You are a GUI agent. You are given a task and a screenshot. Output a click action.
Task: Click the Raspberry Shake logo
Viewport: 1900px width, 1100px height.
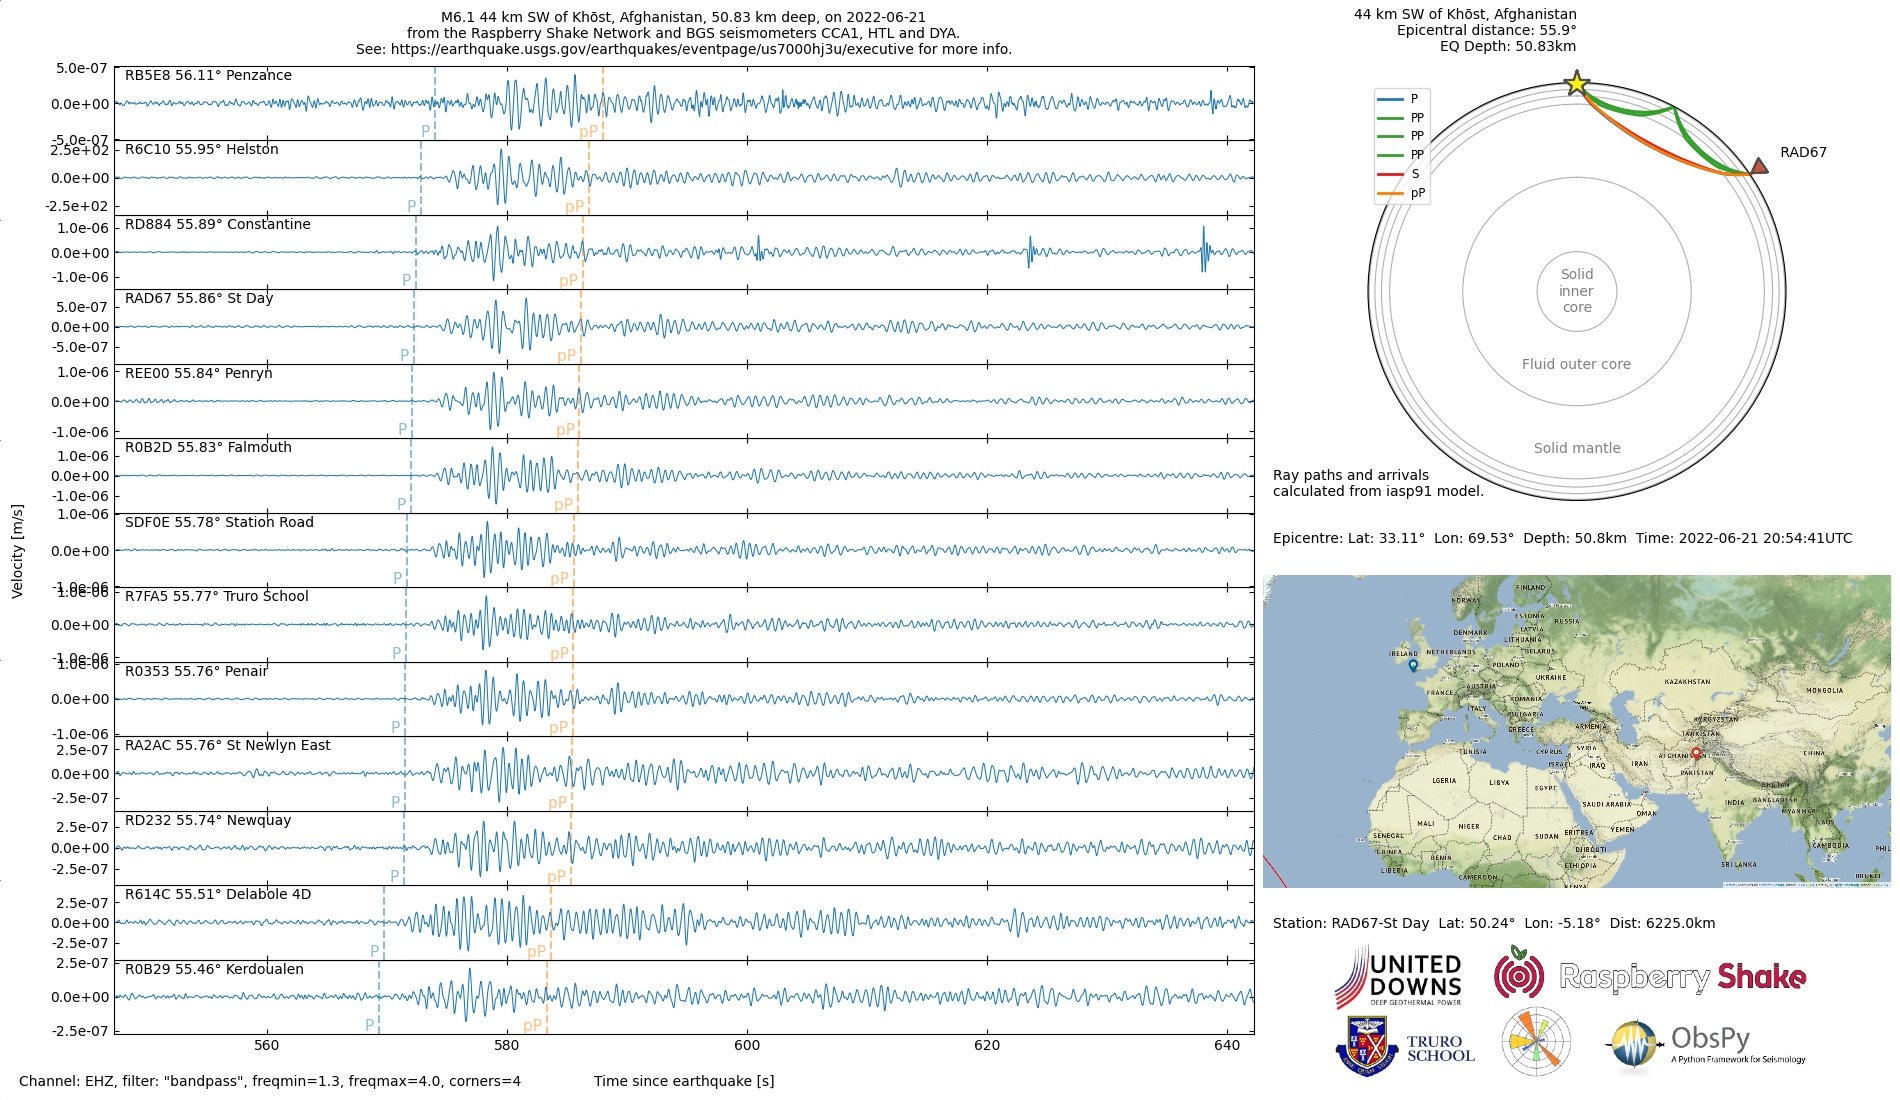[x=1650, y=974]
